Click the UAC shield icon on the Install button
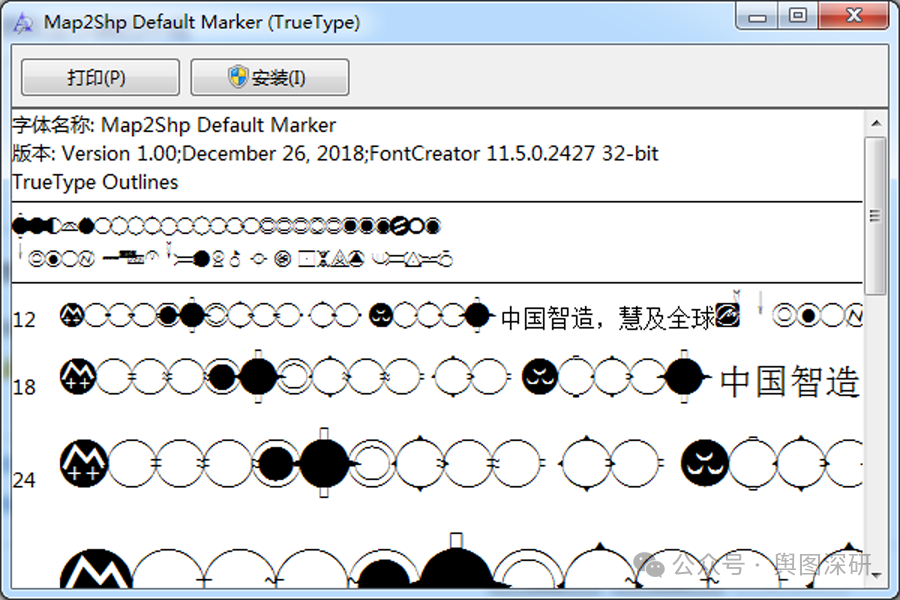 pos(238,77)
